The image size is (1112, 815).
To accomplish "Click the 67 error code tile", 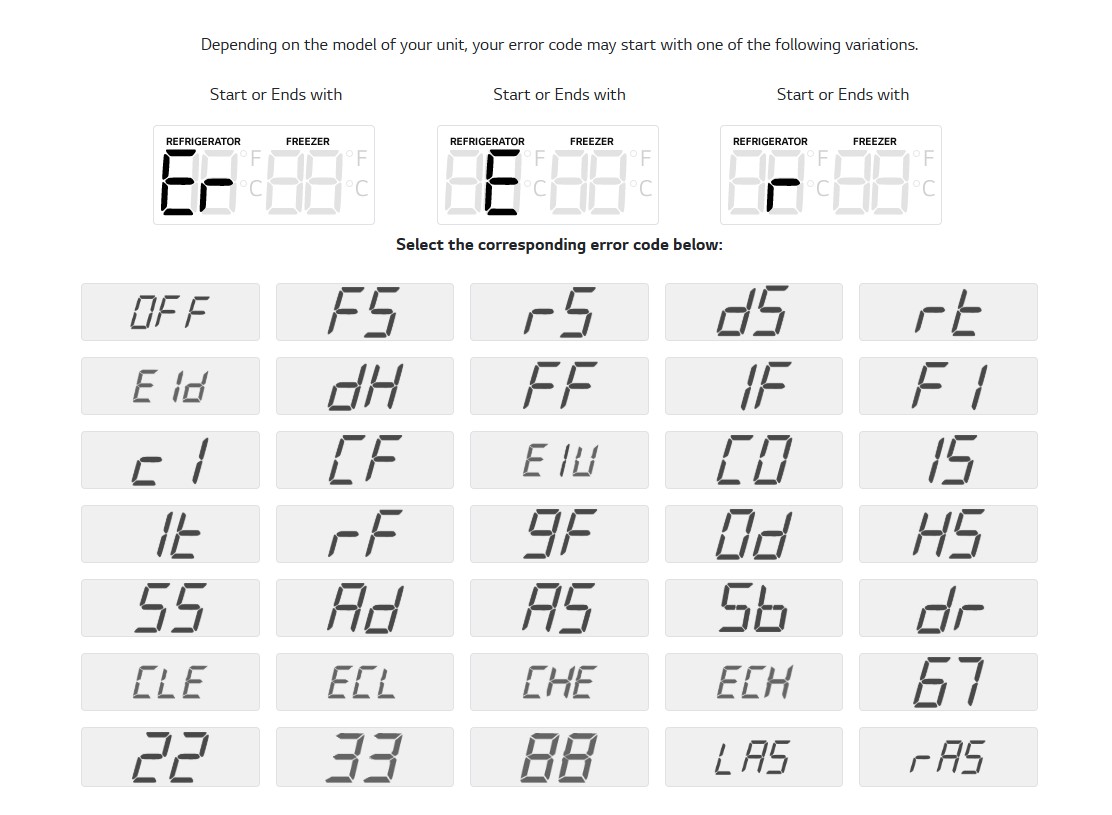I will coord(947,682).
